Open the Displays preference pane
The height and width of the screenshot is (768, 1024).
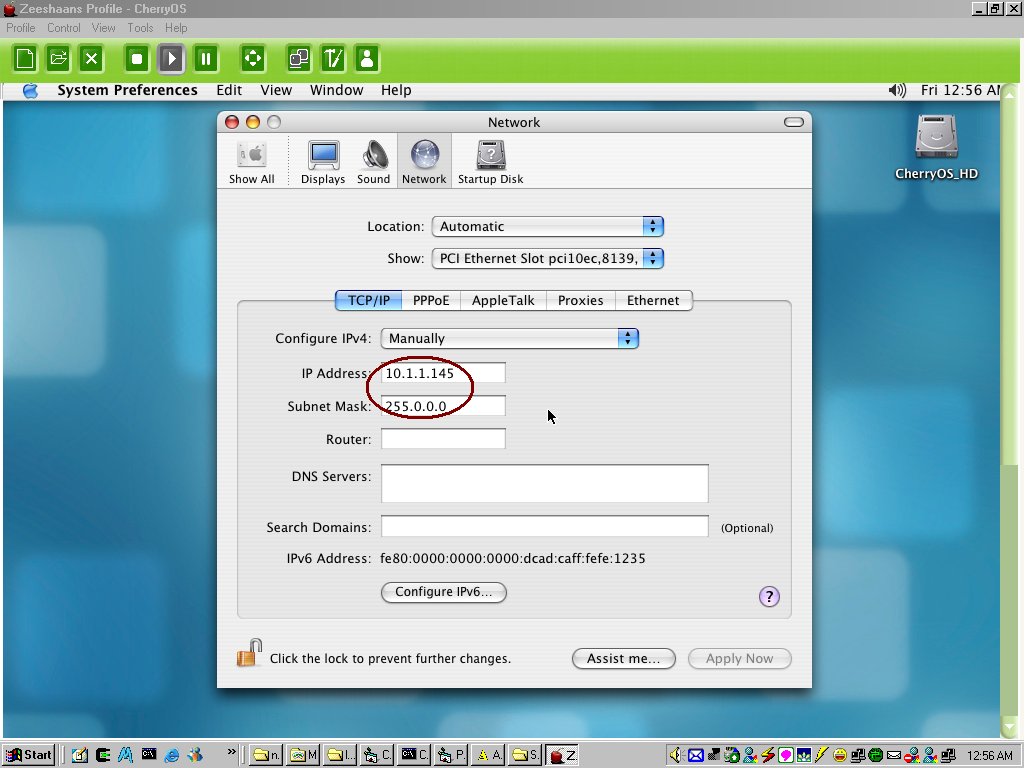(x=323, y=163)
